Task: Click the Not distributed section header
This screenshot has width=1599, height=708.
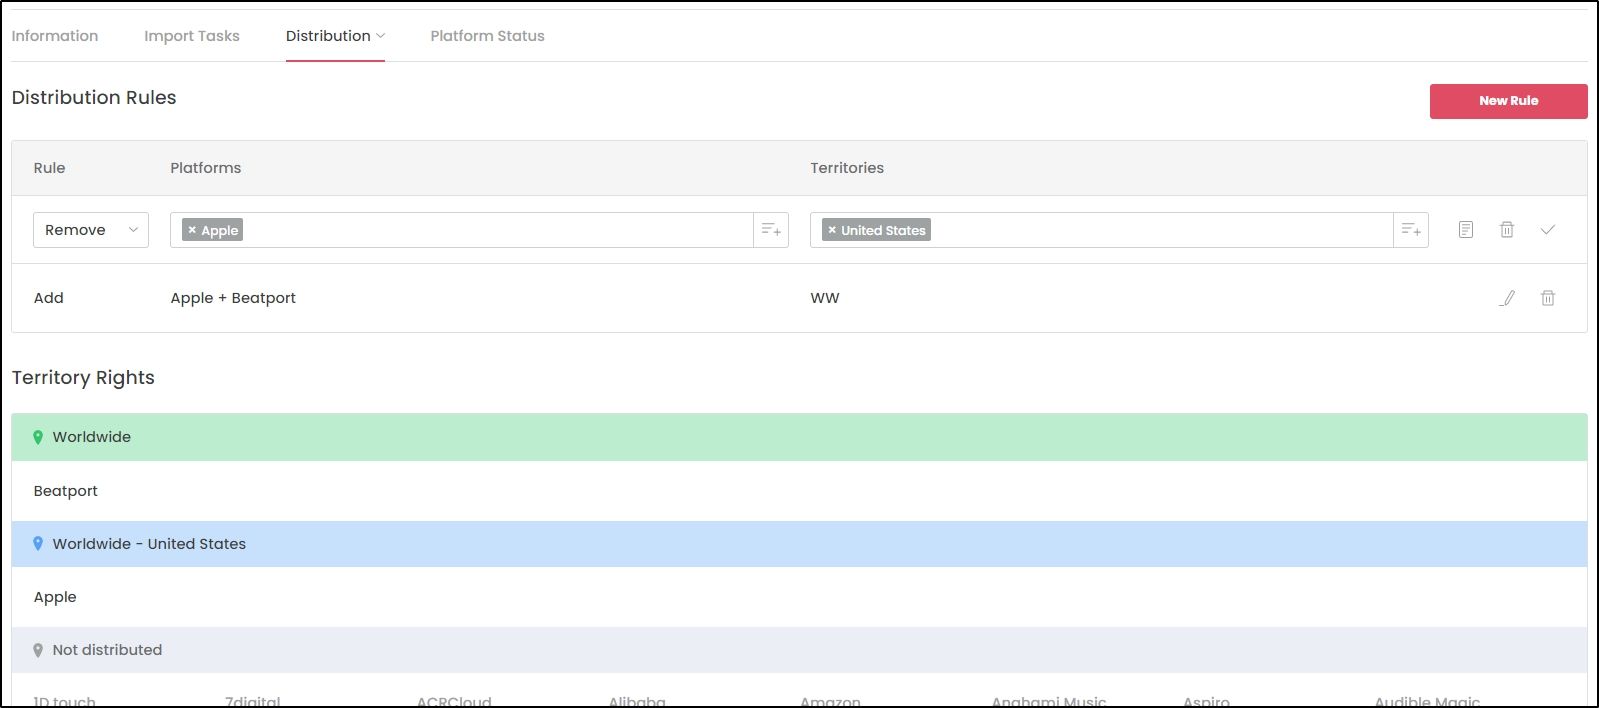Action: [x=799, y=650]
